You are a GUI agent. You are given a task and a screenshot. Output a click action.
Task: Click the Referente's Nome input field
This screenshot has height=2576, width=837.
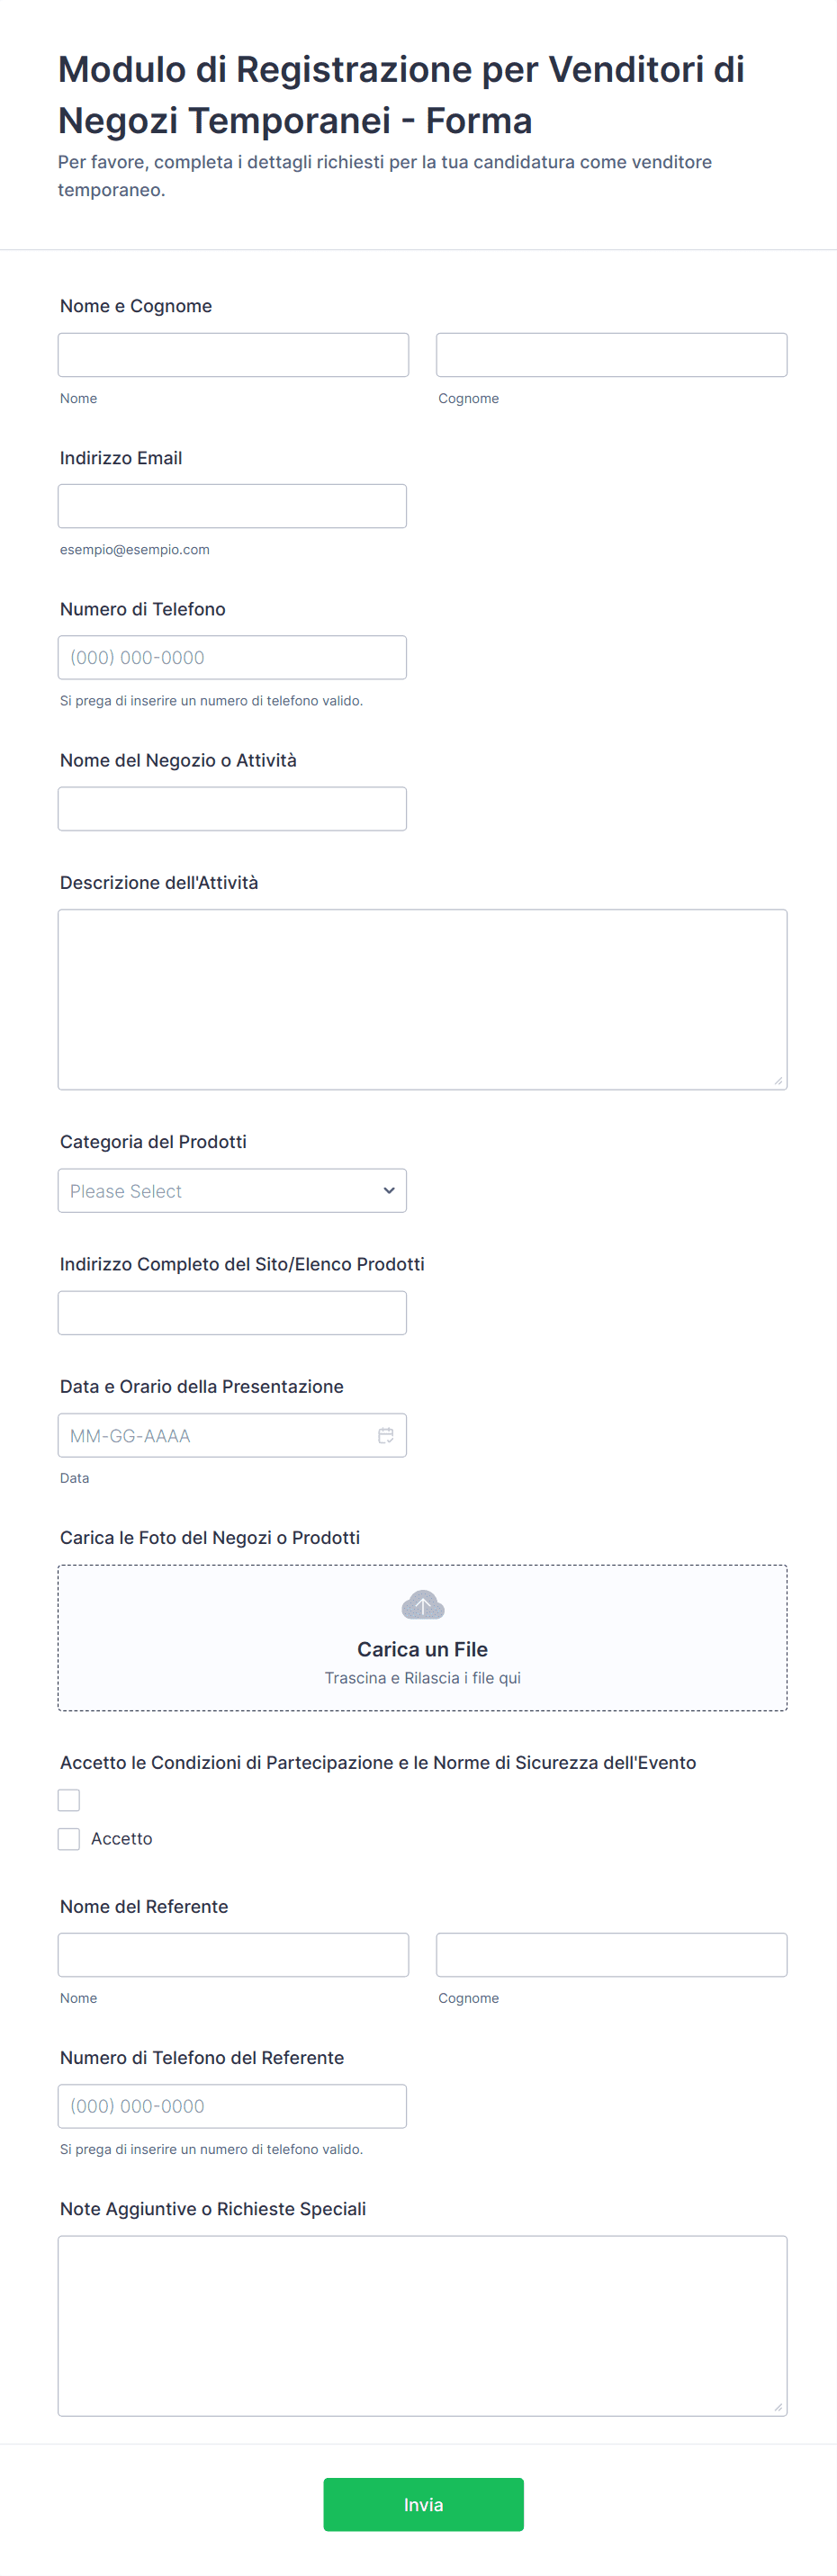click(x=233, y=1954)
